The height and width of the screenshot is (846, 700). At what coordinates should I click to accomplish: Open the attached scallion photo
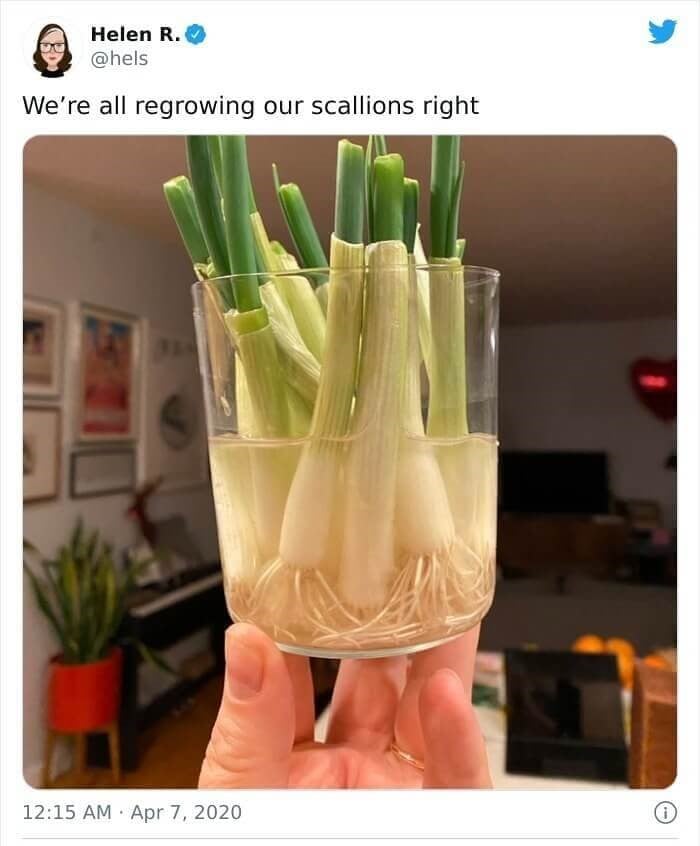(x=350, y=462)
